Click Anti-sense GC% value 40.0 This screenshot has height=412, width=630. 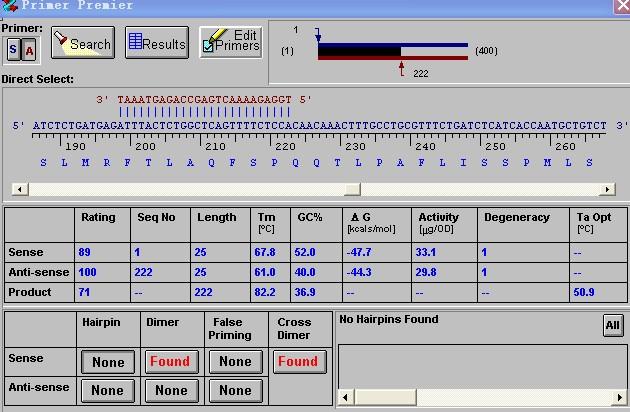pos(305,273)
